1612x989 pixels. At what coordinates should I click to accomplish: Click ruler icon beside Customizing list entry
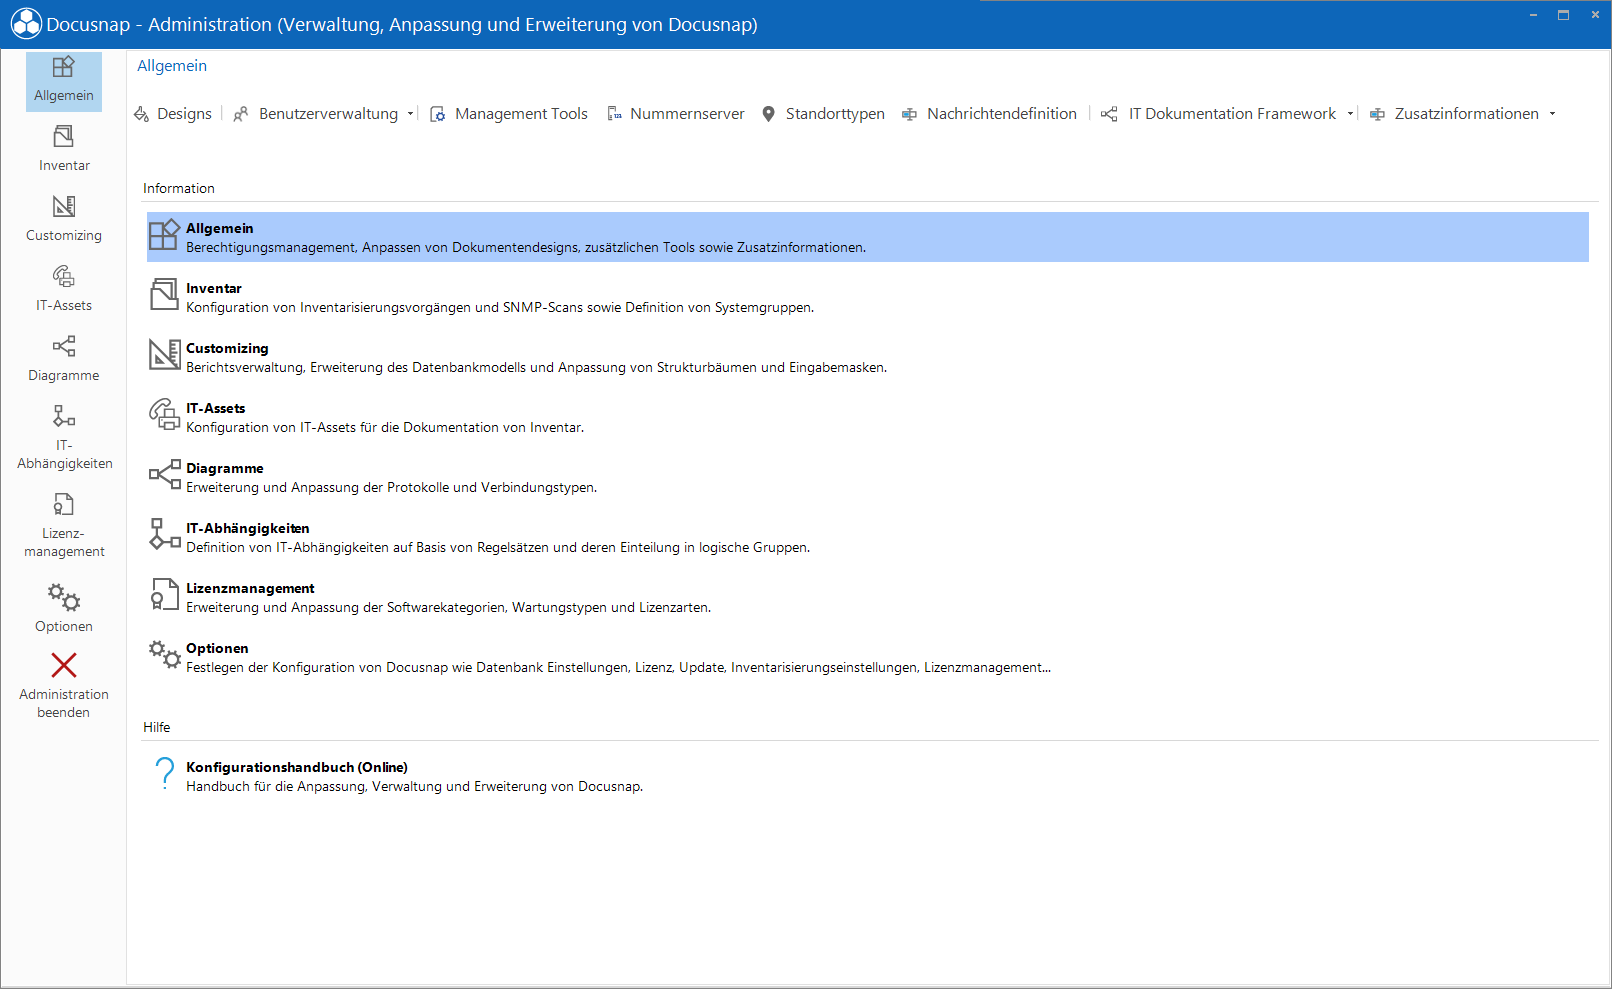click(164, 354)
